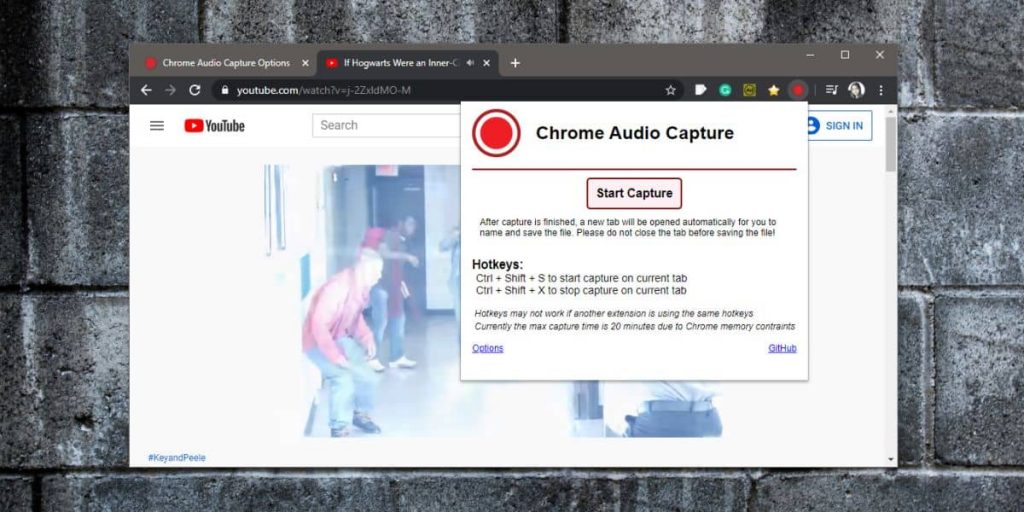
Task: Open the Chrome profile avatar
Action: pos(856,90)
